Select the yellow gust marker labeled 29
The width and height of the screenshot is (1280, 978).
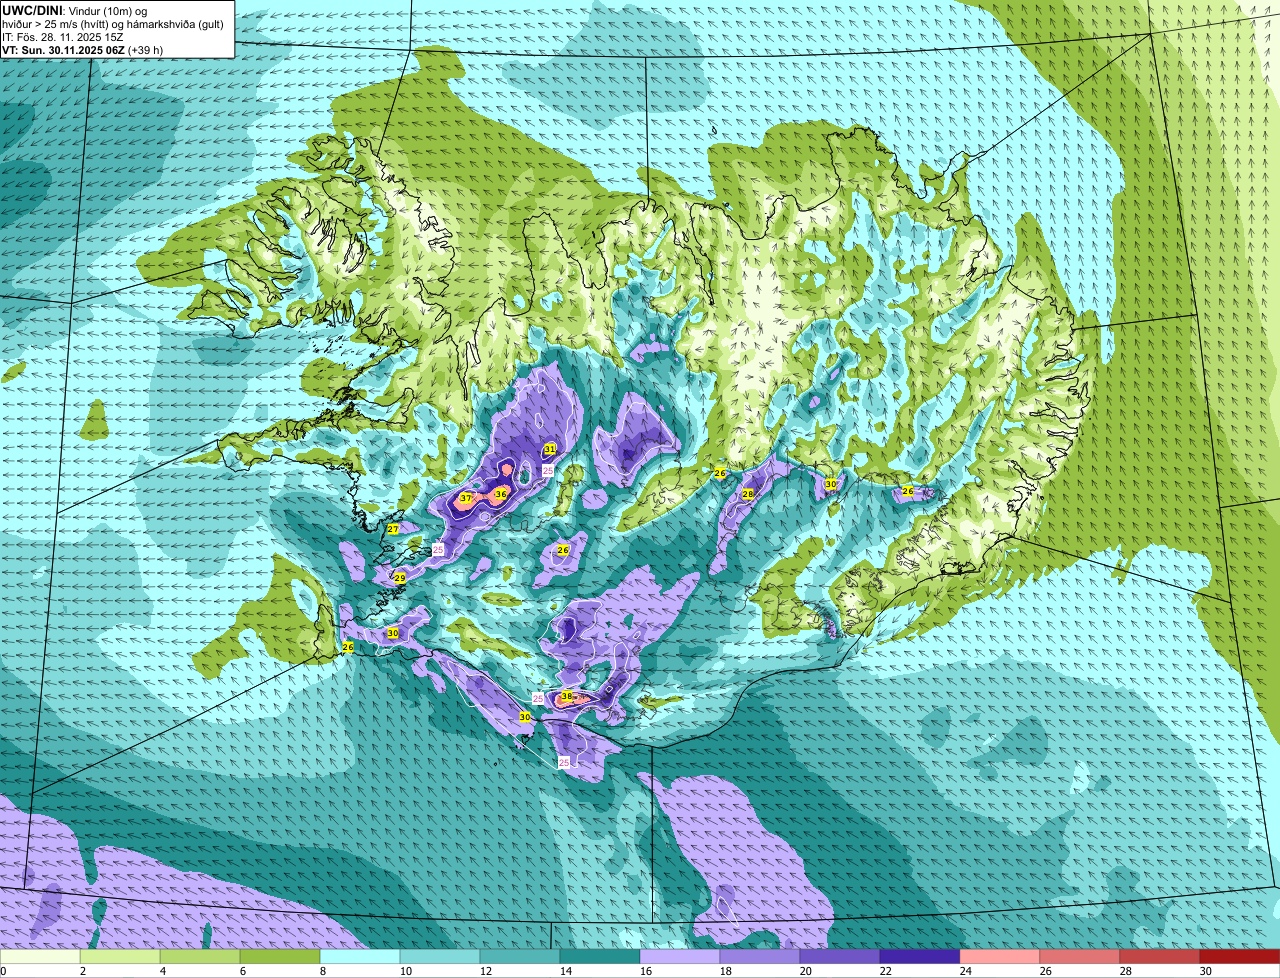tap(399, 578)
